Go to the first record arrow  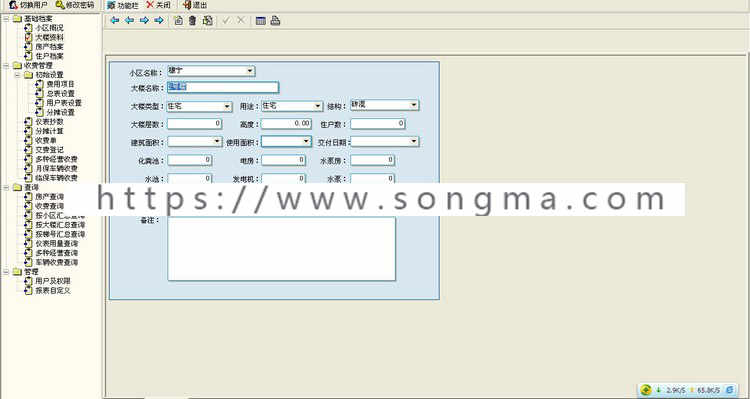[x=115, y=21]
